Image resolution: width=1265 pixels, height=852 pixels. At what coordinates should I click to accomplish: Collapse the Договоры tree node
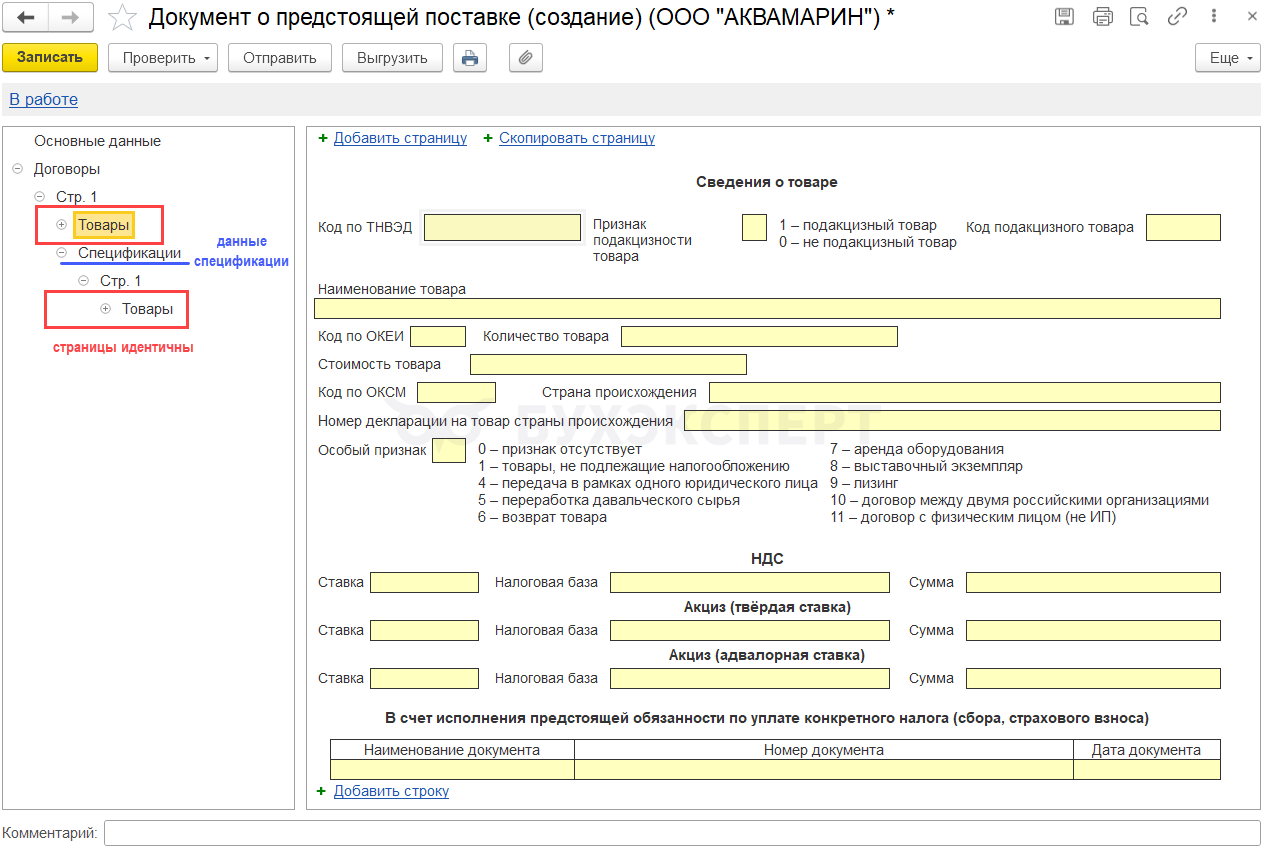click(18, 169)
